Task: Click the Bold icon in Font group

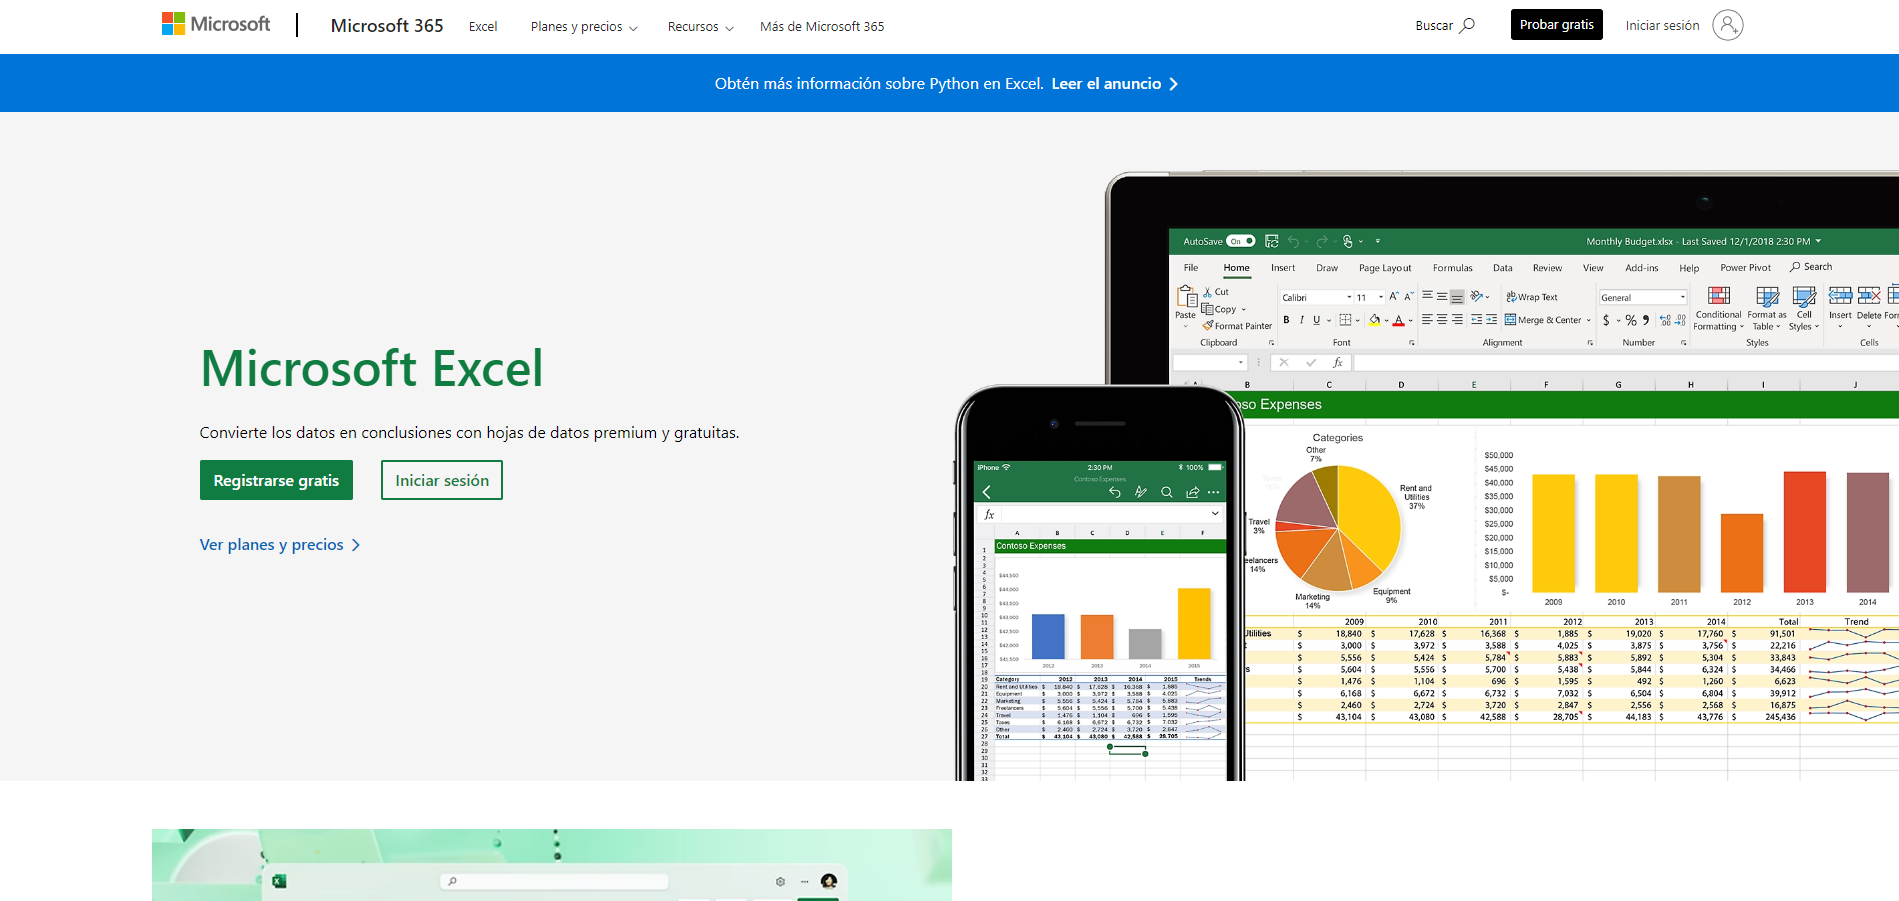Action: point(1286,320)
